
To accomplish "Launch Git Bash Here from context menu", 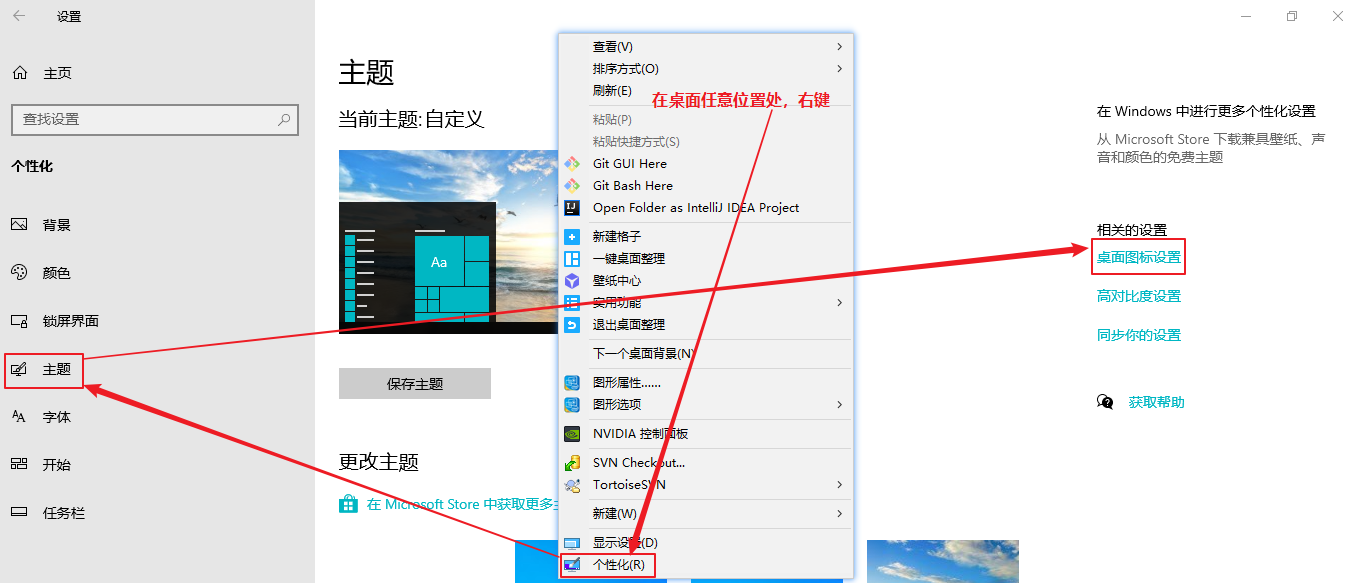I will [633, 185].
